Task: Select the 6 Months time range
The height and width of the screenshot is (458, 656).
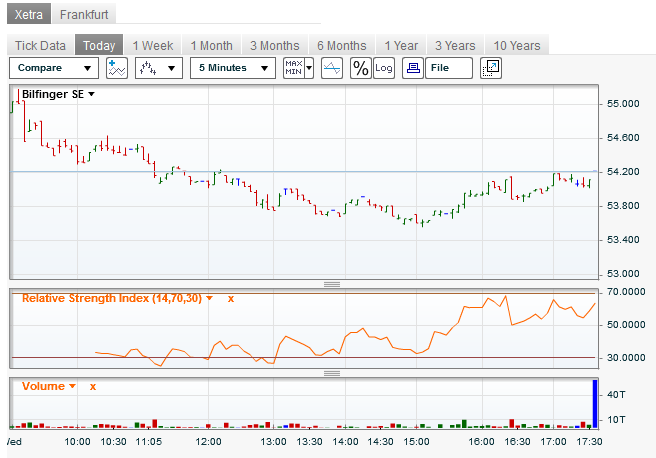Action: pyautogui.click(x=342, y=45)
